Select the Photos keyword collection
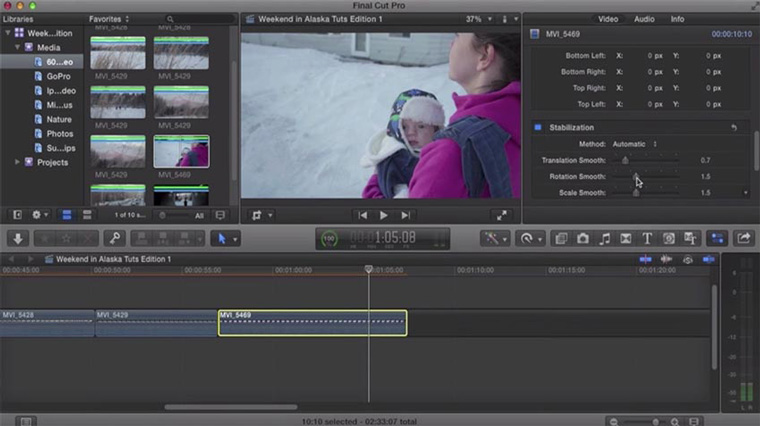760x426 pixels. (60, 134)
